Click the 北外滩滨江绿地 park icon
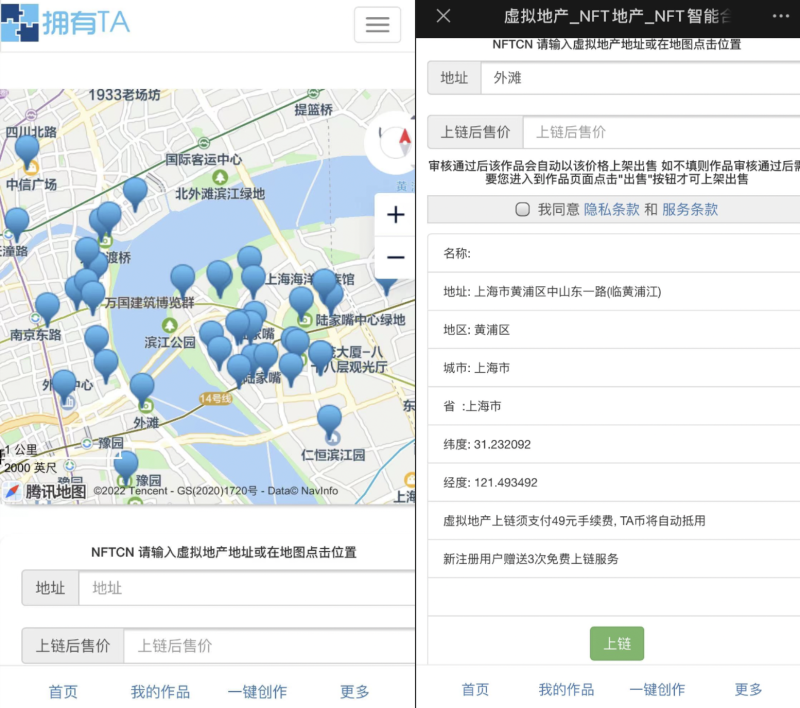This screenshot has width=800, height=708. (x=220, y=177)
